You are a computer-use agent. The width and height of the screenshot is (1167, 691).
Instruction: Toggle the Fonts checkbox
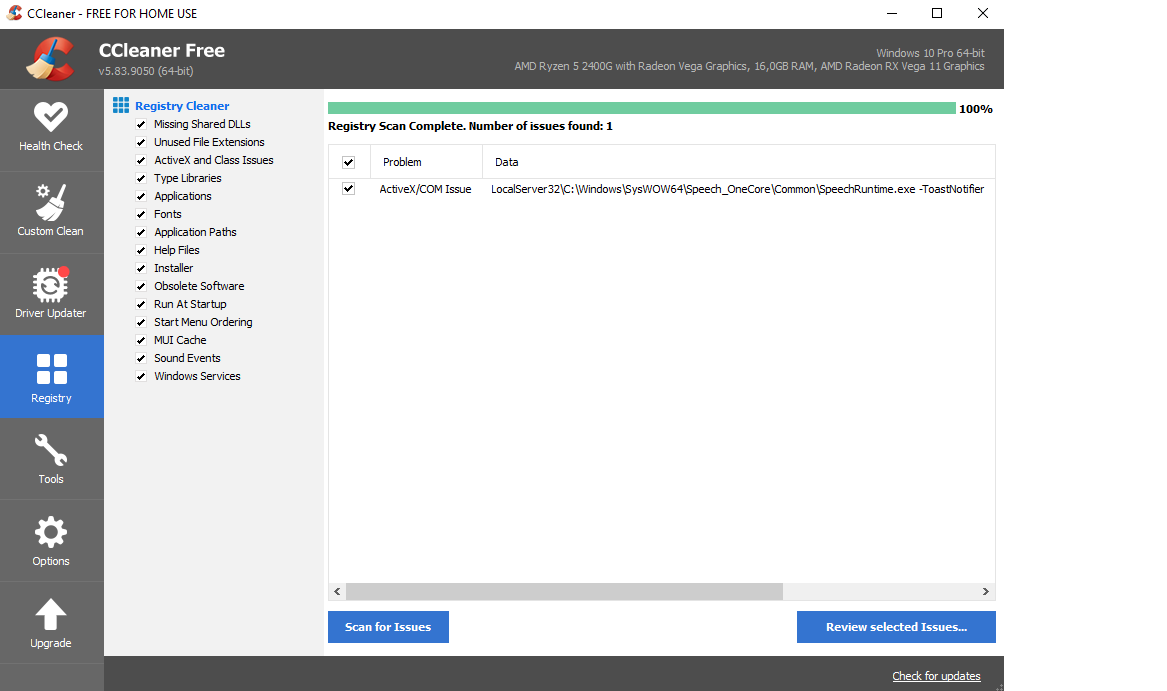tap(141, 214)
